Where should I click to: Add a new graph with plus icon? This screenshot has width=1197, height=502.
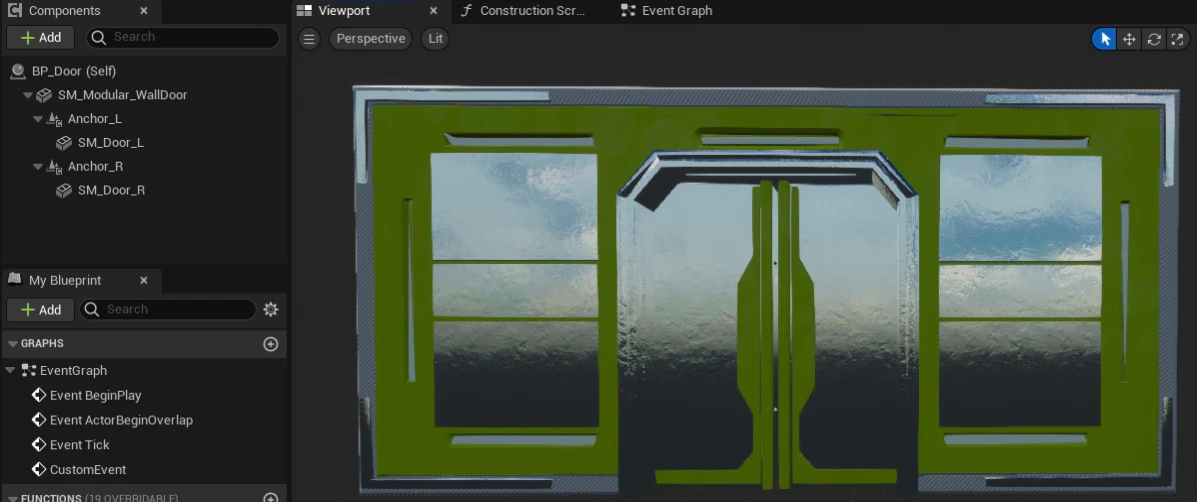(x=270, y=344)
